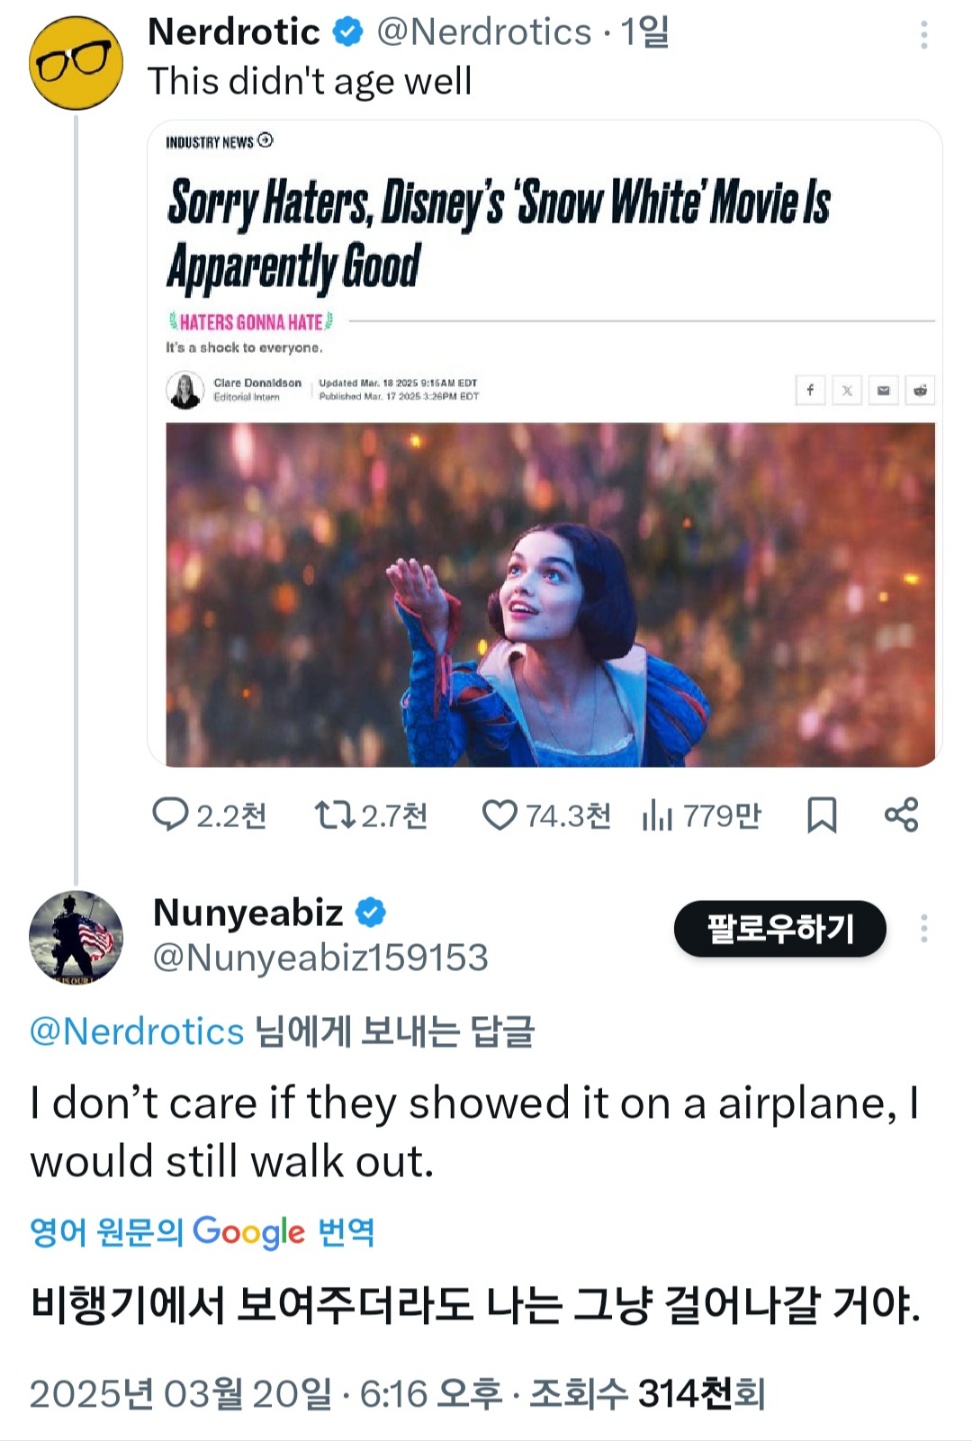The height and width of the screenshot is (1441, 972).
Task: Share the article via X icon
Action: (x=847, y=390)
